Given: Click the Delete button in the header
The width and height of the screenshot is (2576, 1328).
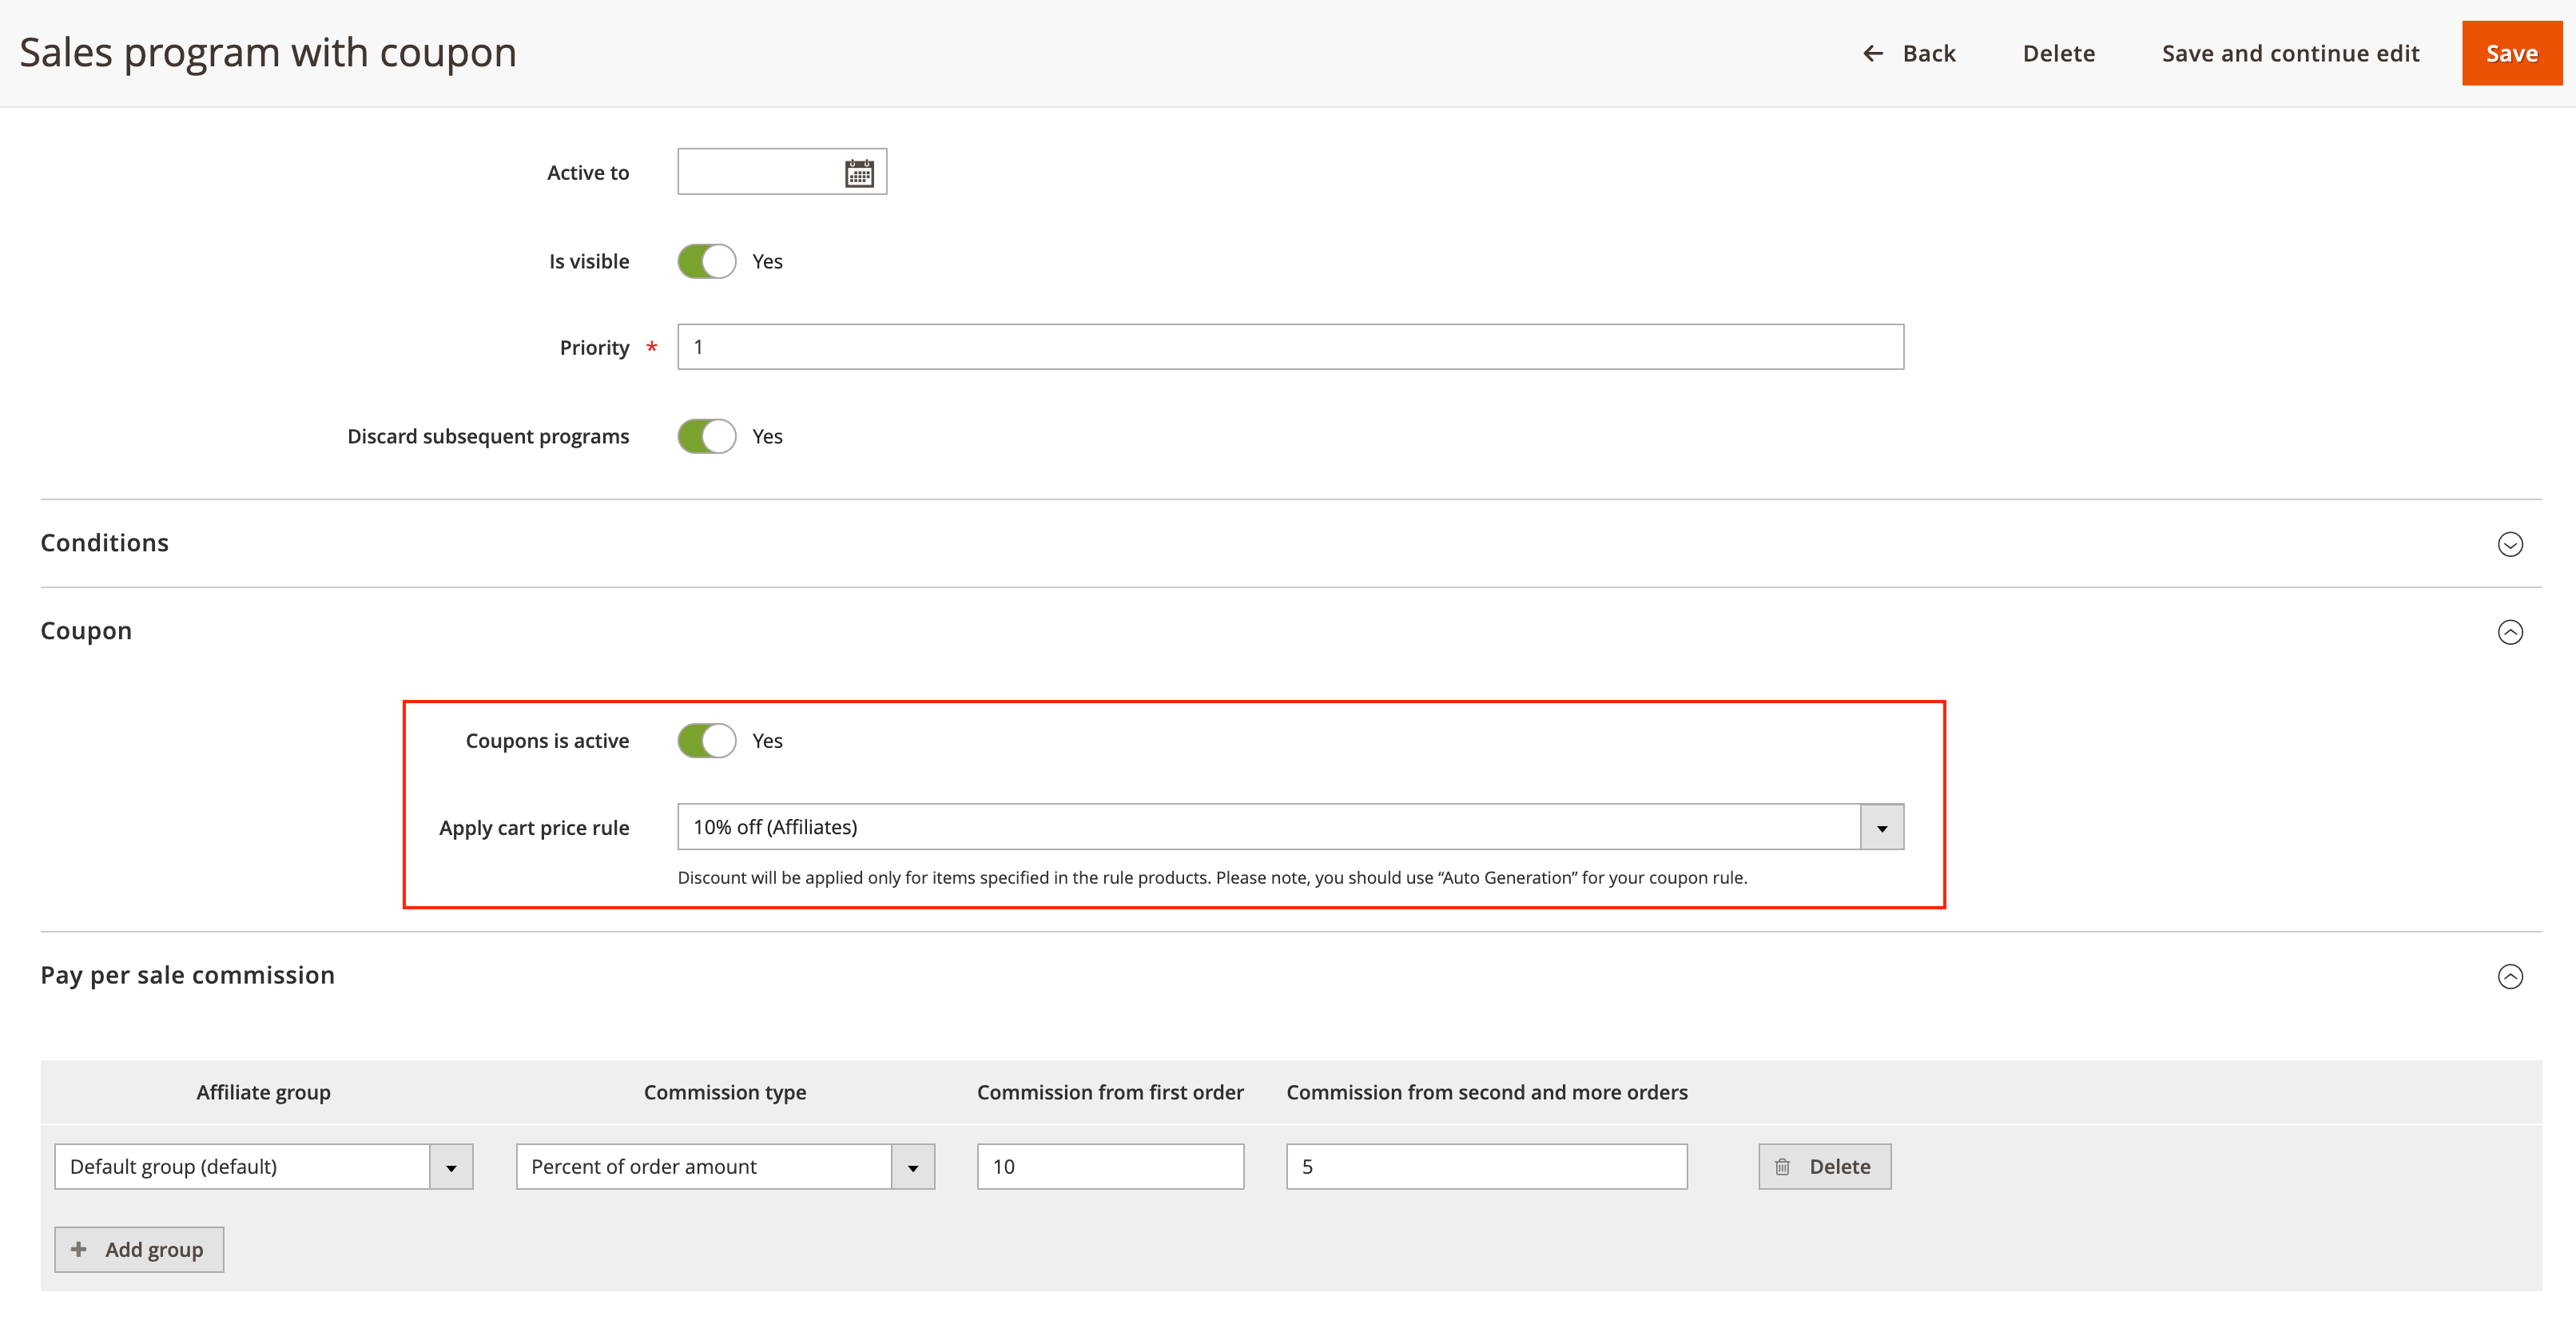Looking at the screenshot, I should point(2059,53).
